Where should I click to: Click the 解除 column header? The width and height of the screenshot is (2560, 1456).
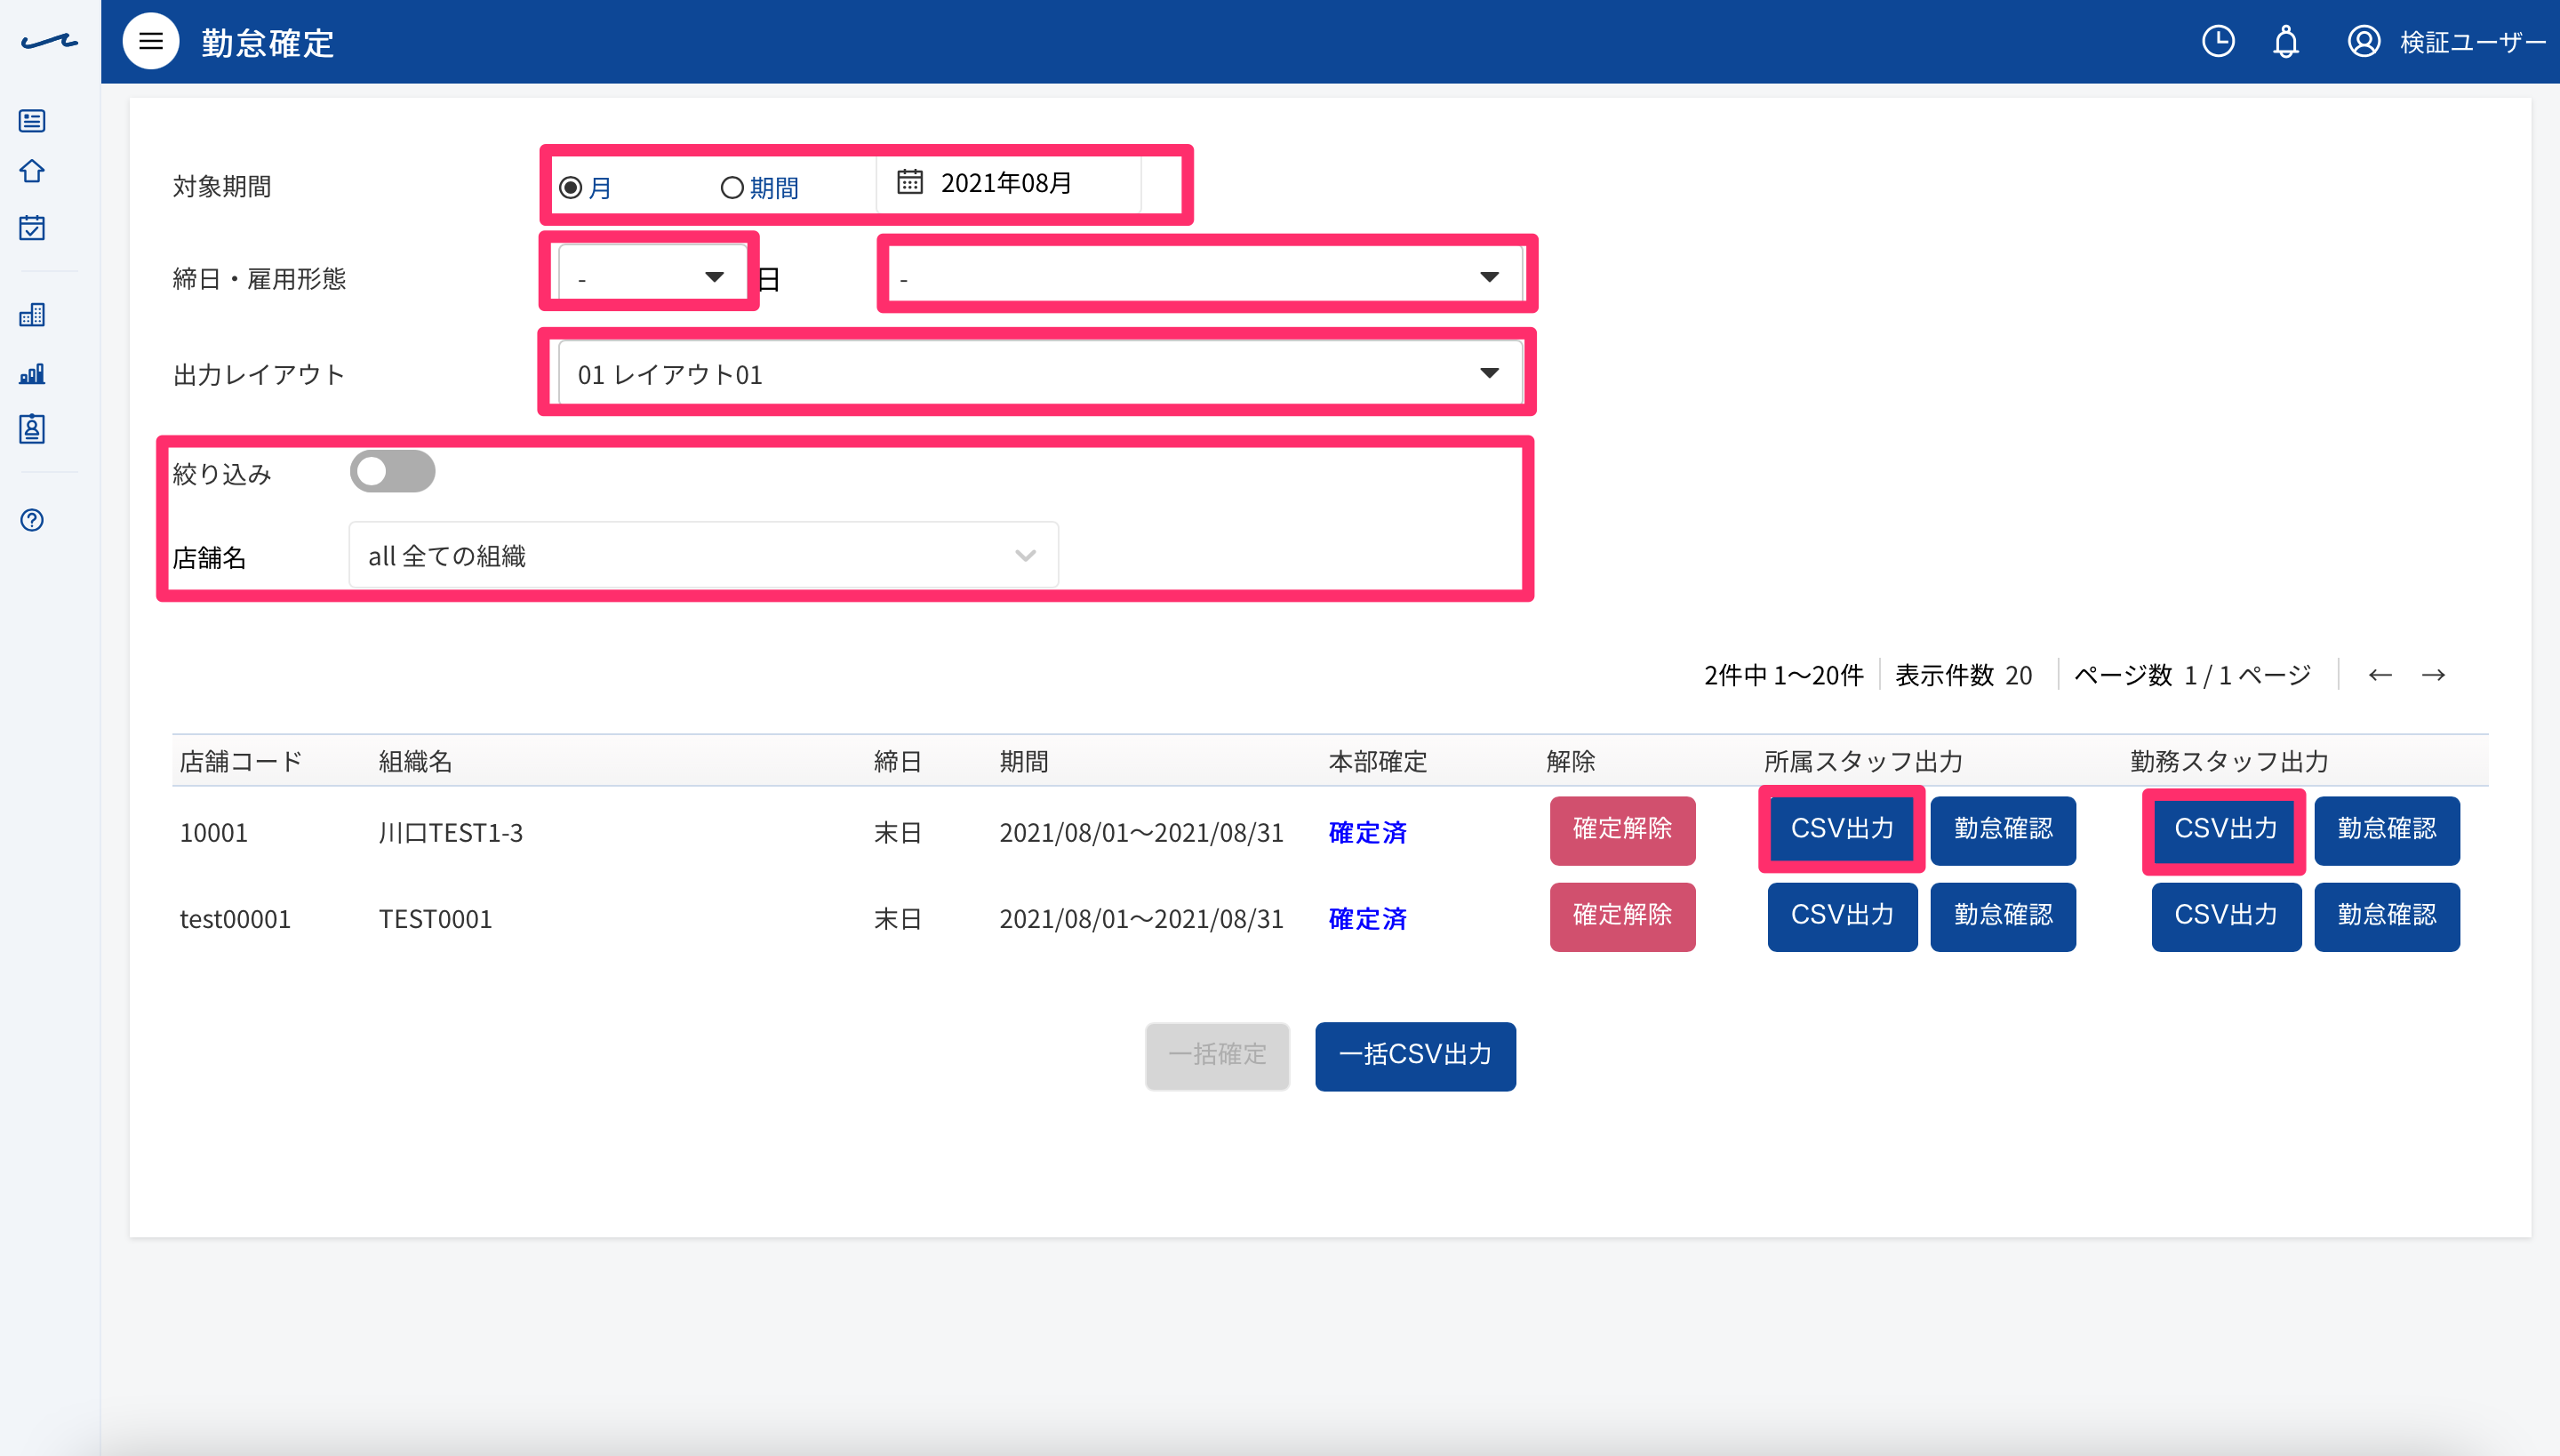click(1571, 762)
